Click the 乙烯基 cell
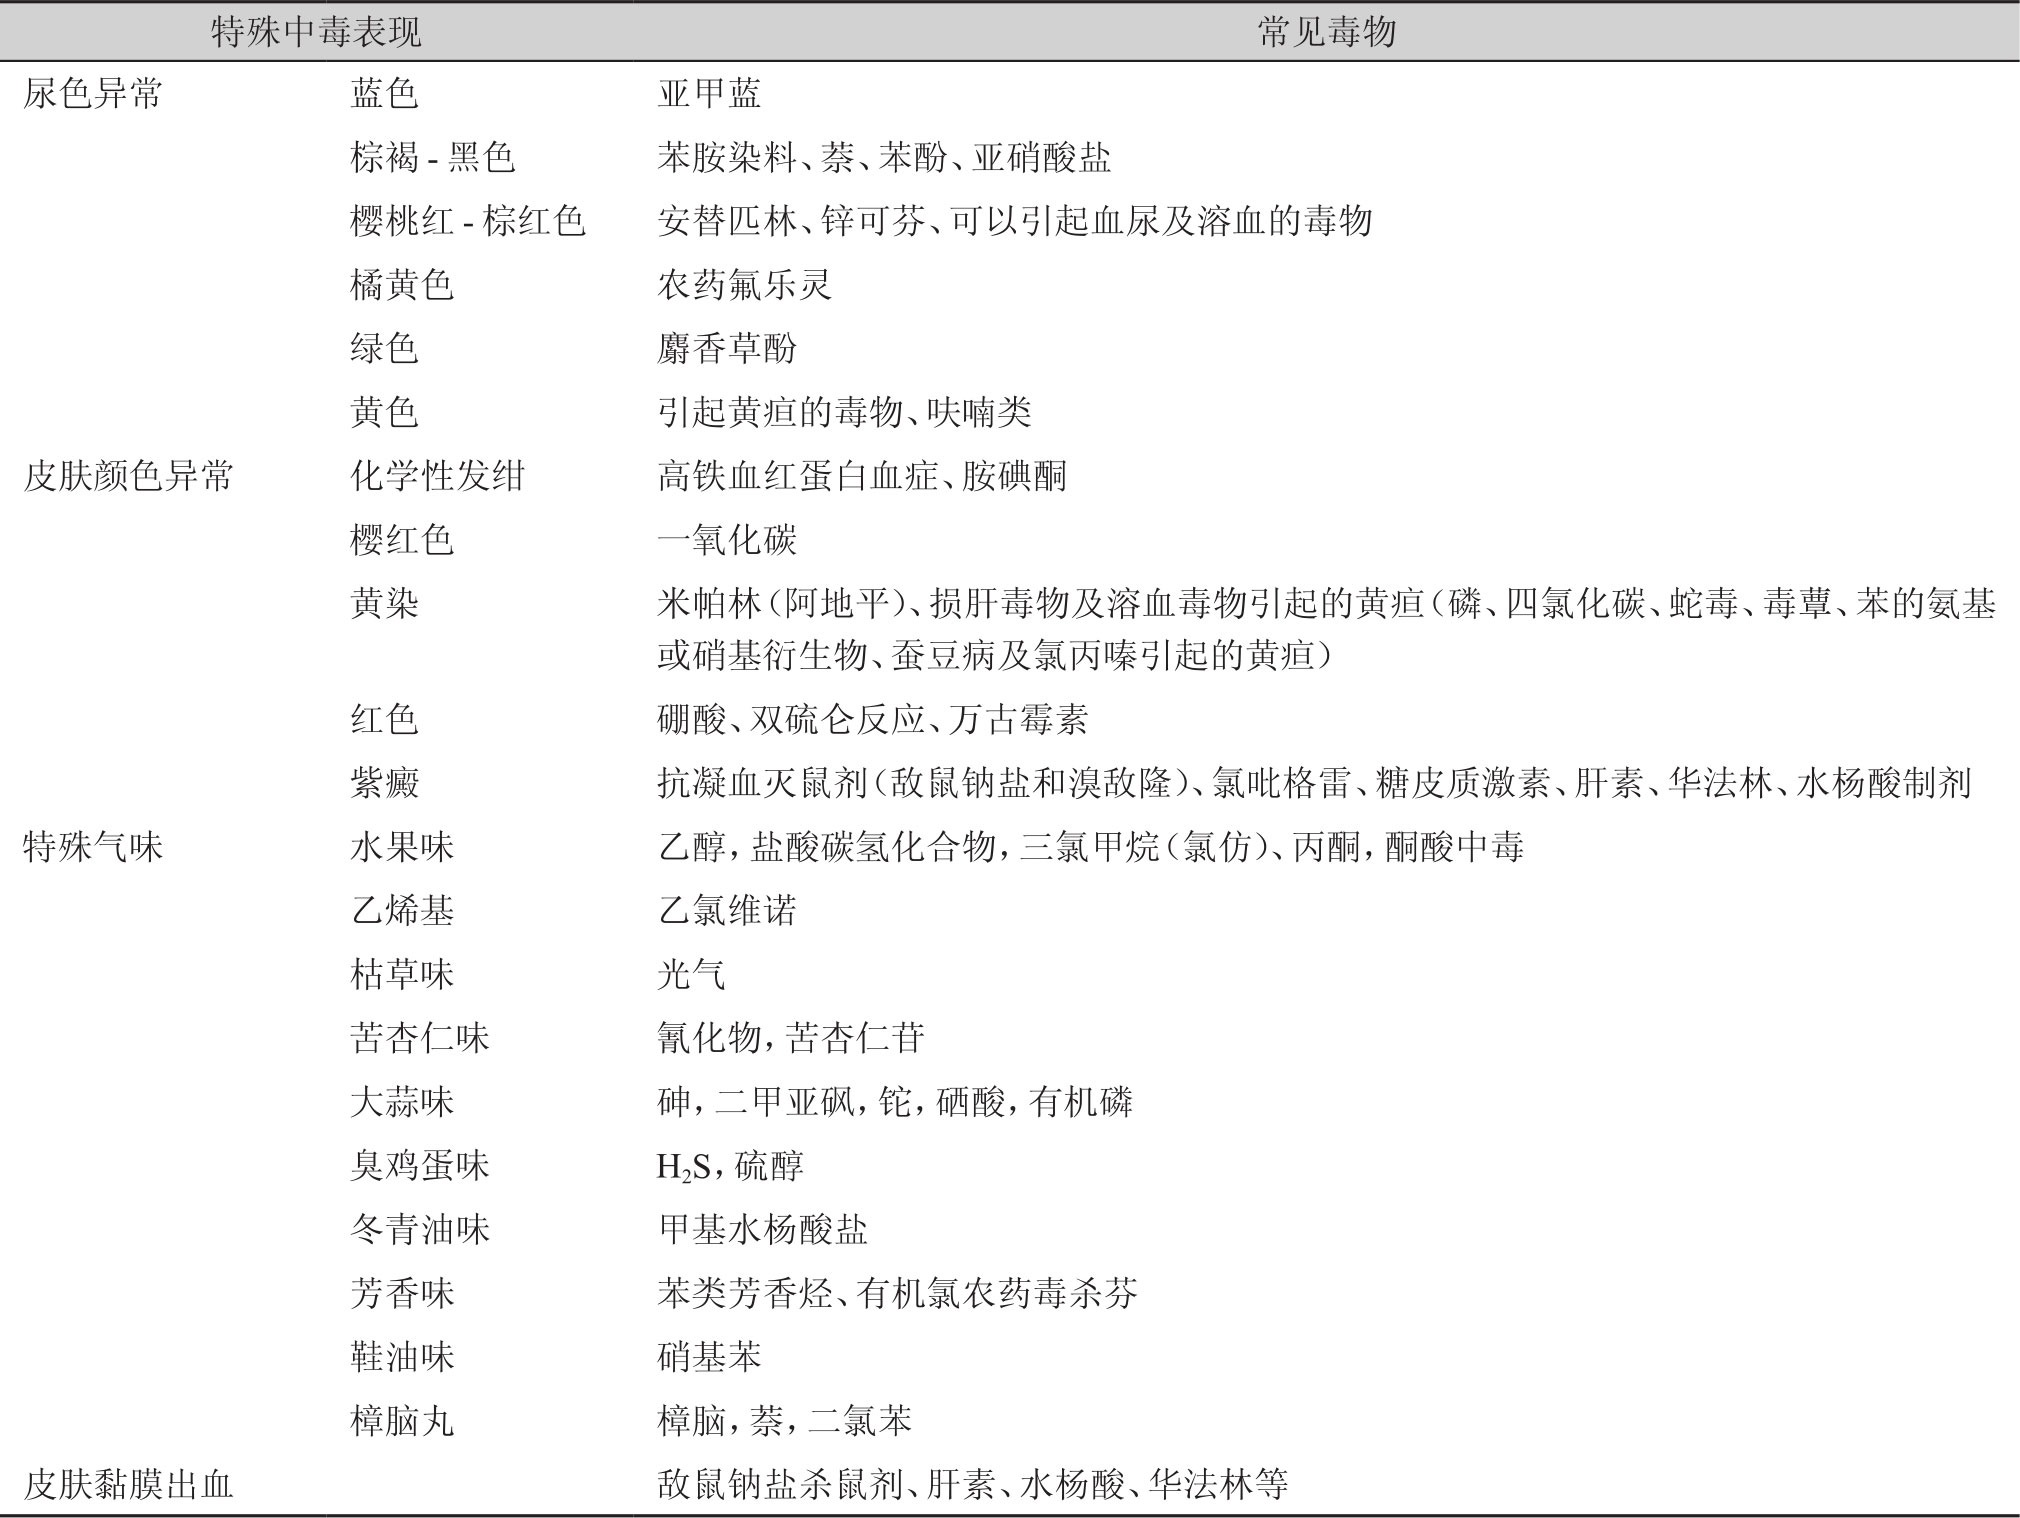2020x1518 pixels. click(x=402, y=911)
